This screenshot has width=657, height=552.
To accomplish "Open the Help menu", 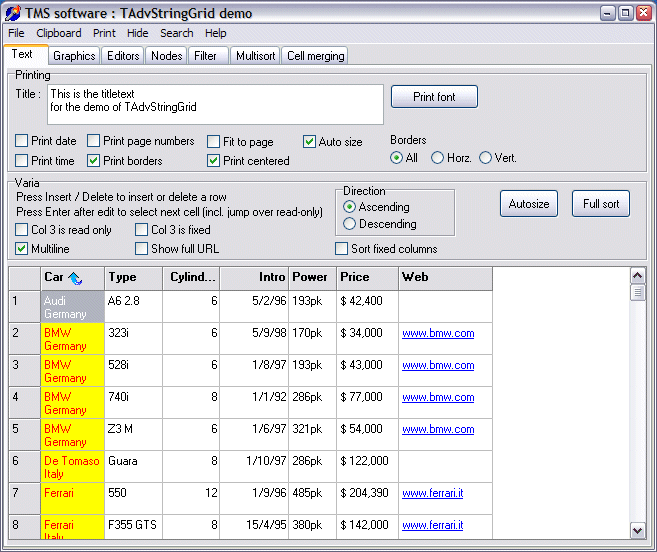I will click(x=215, y=33).
